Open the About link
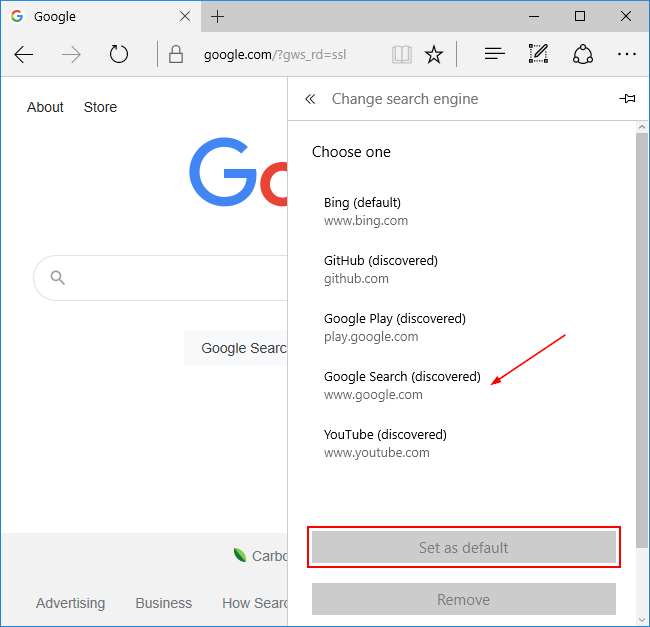The image size is (650, 627). click(45, 107)
